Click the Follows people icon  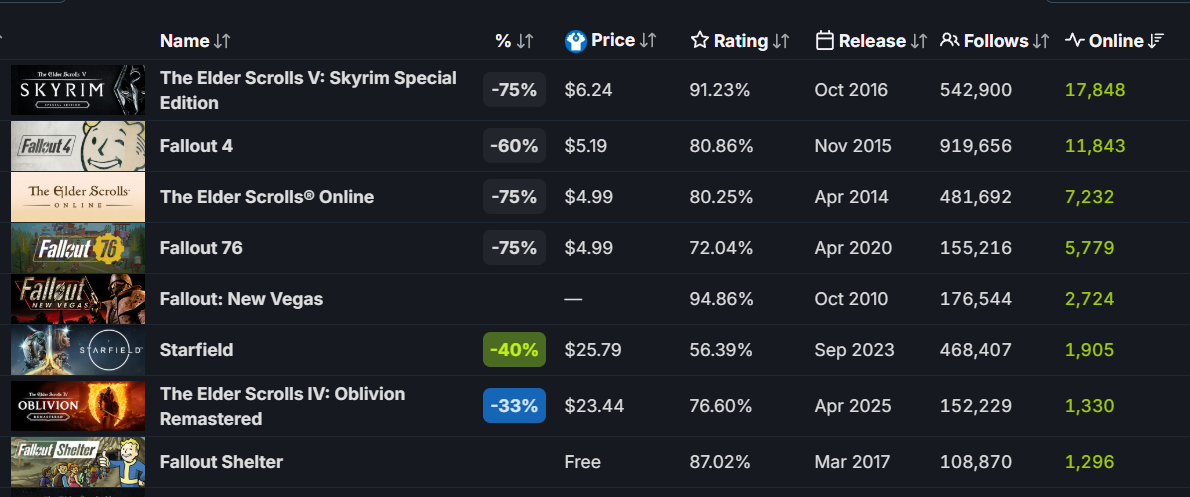[x=949, y=41]
